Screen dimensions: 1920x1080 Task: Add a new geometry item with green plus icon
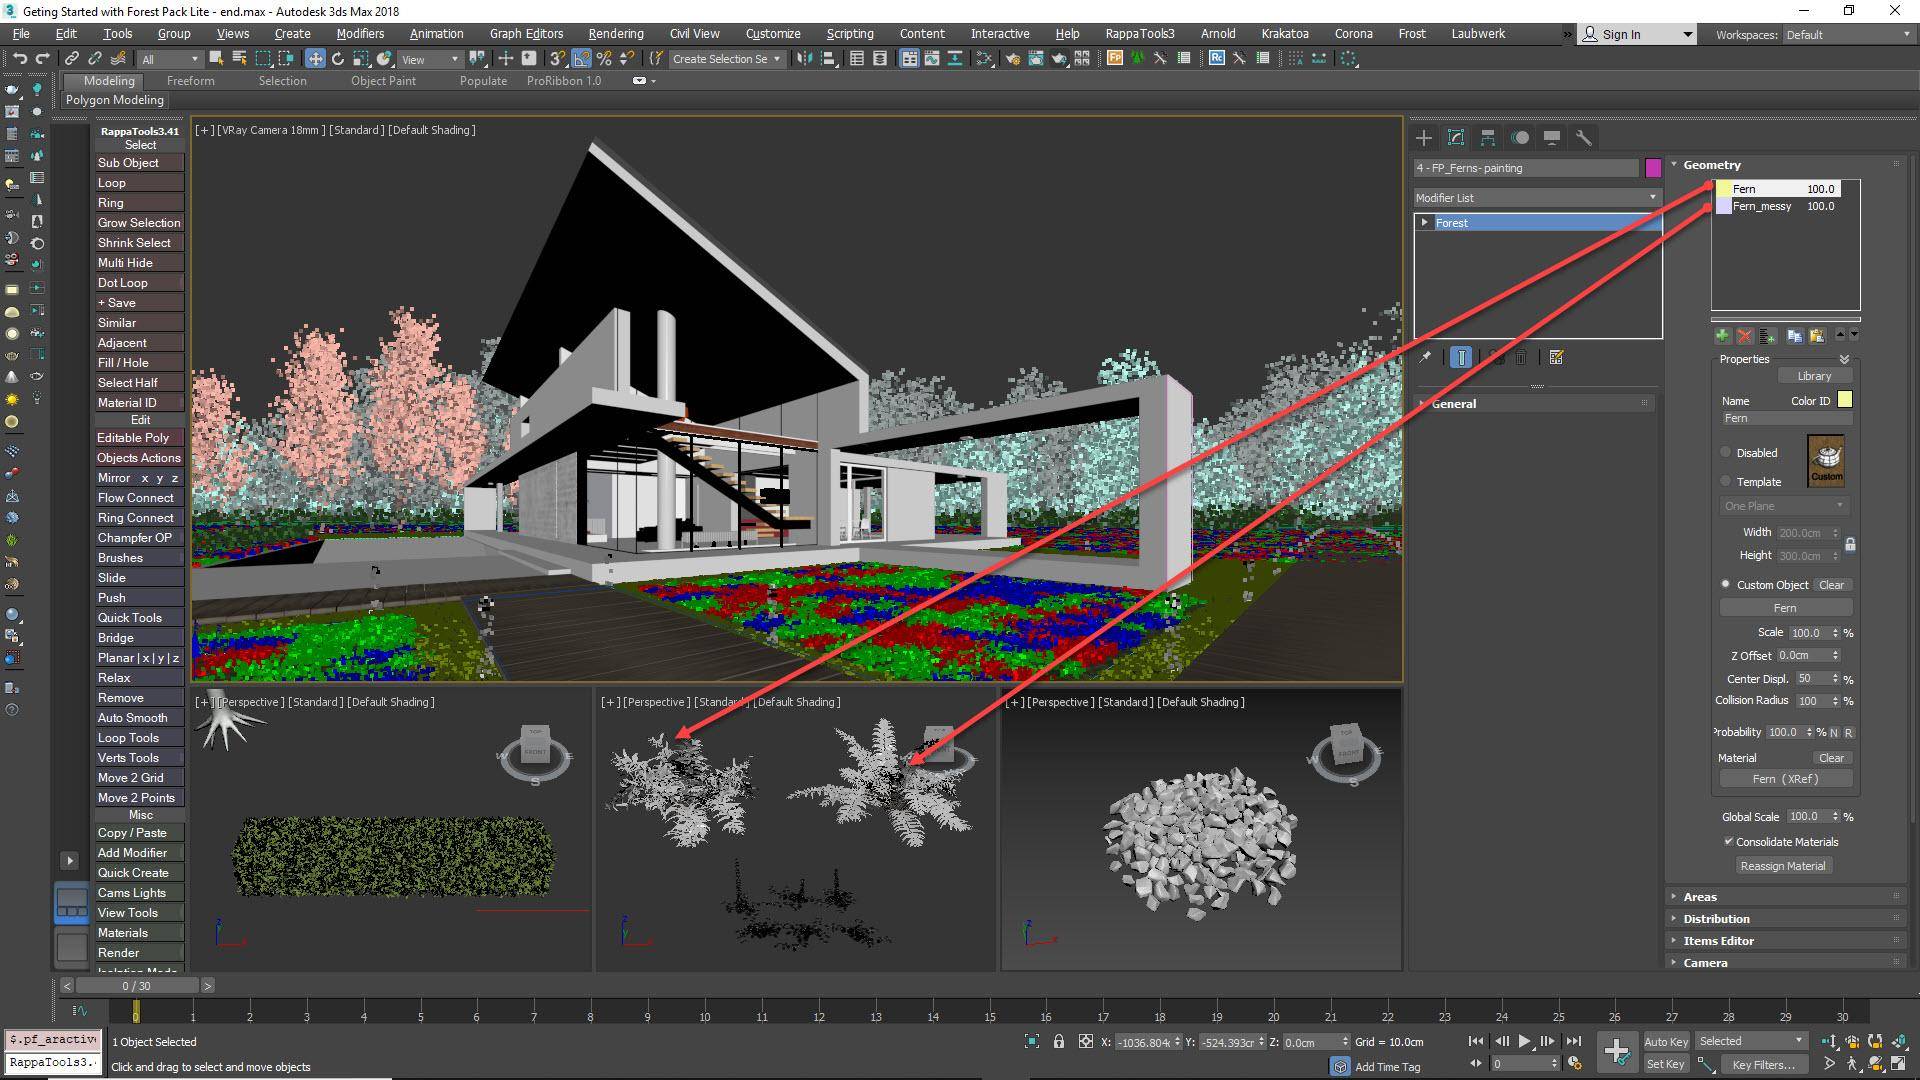(1721, 336)
